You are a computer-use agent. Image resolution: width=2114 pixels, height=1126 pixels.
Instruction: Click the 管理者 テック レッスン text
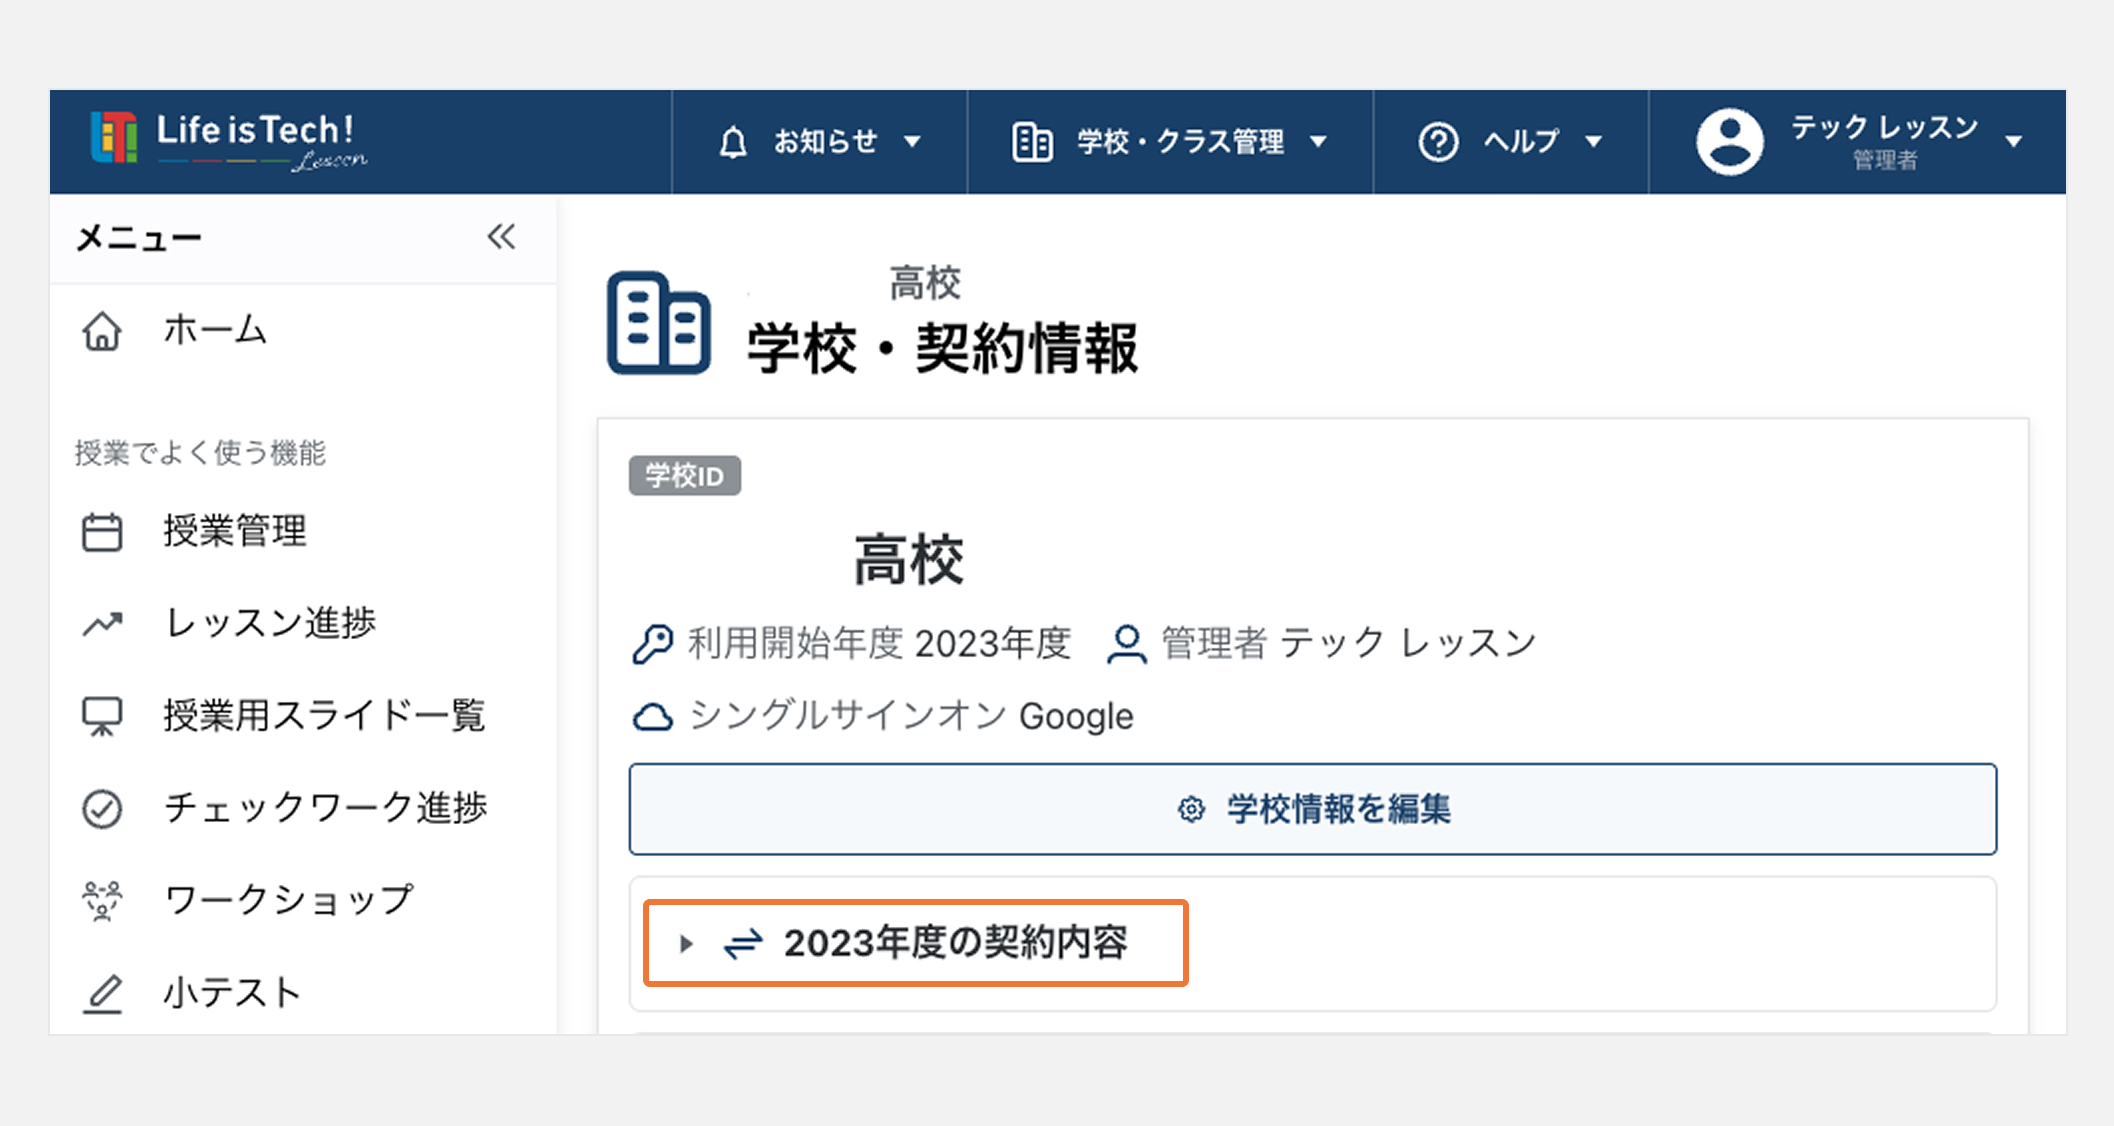click(x=1348, y=643)
